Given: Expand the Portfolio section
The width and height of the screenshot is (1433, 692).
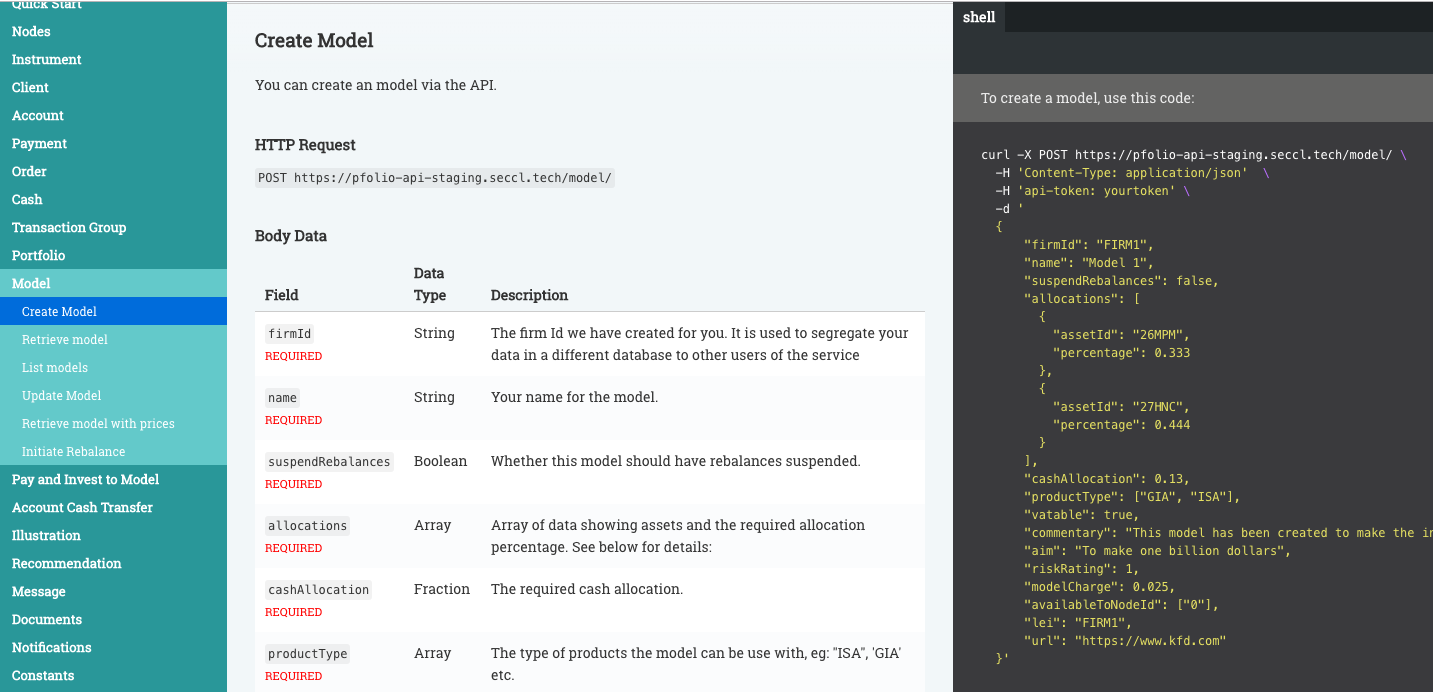Looking at the screenshot, I should (x=37, y=255).
